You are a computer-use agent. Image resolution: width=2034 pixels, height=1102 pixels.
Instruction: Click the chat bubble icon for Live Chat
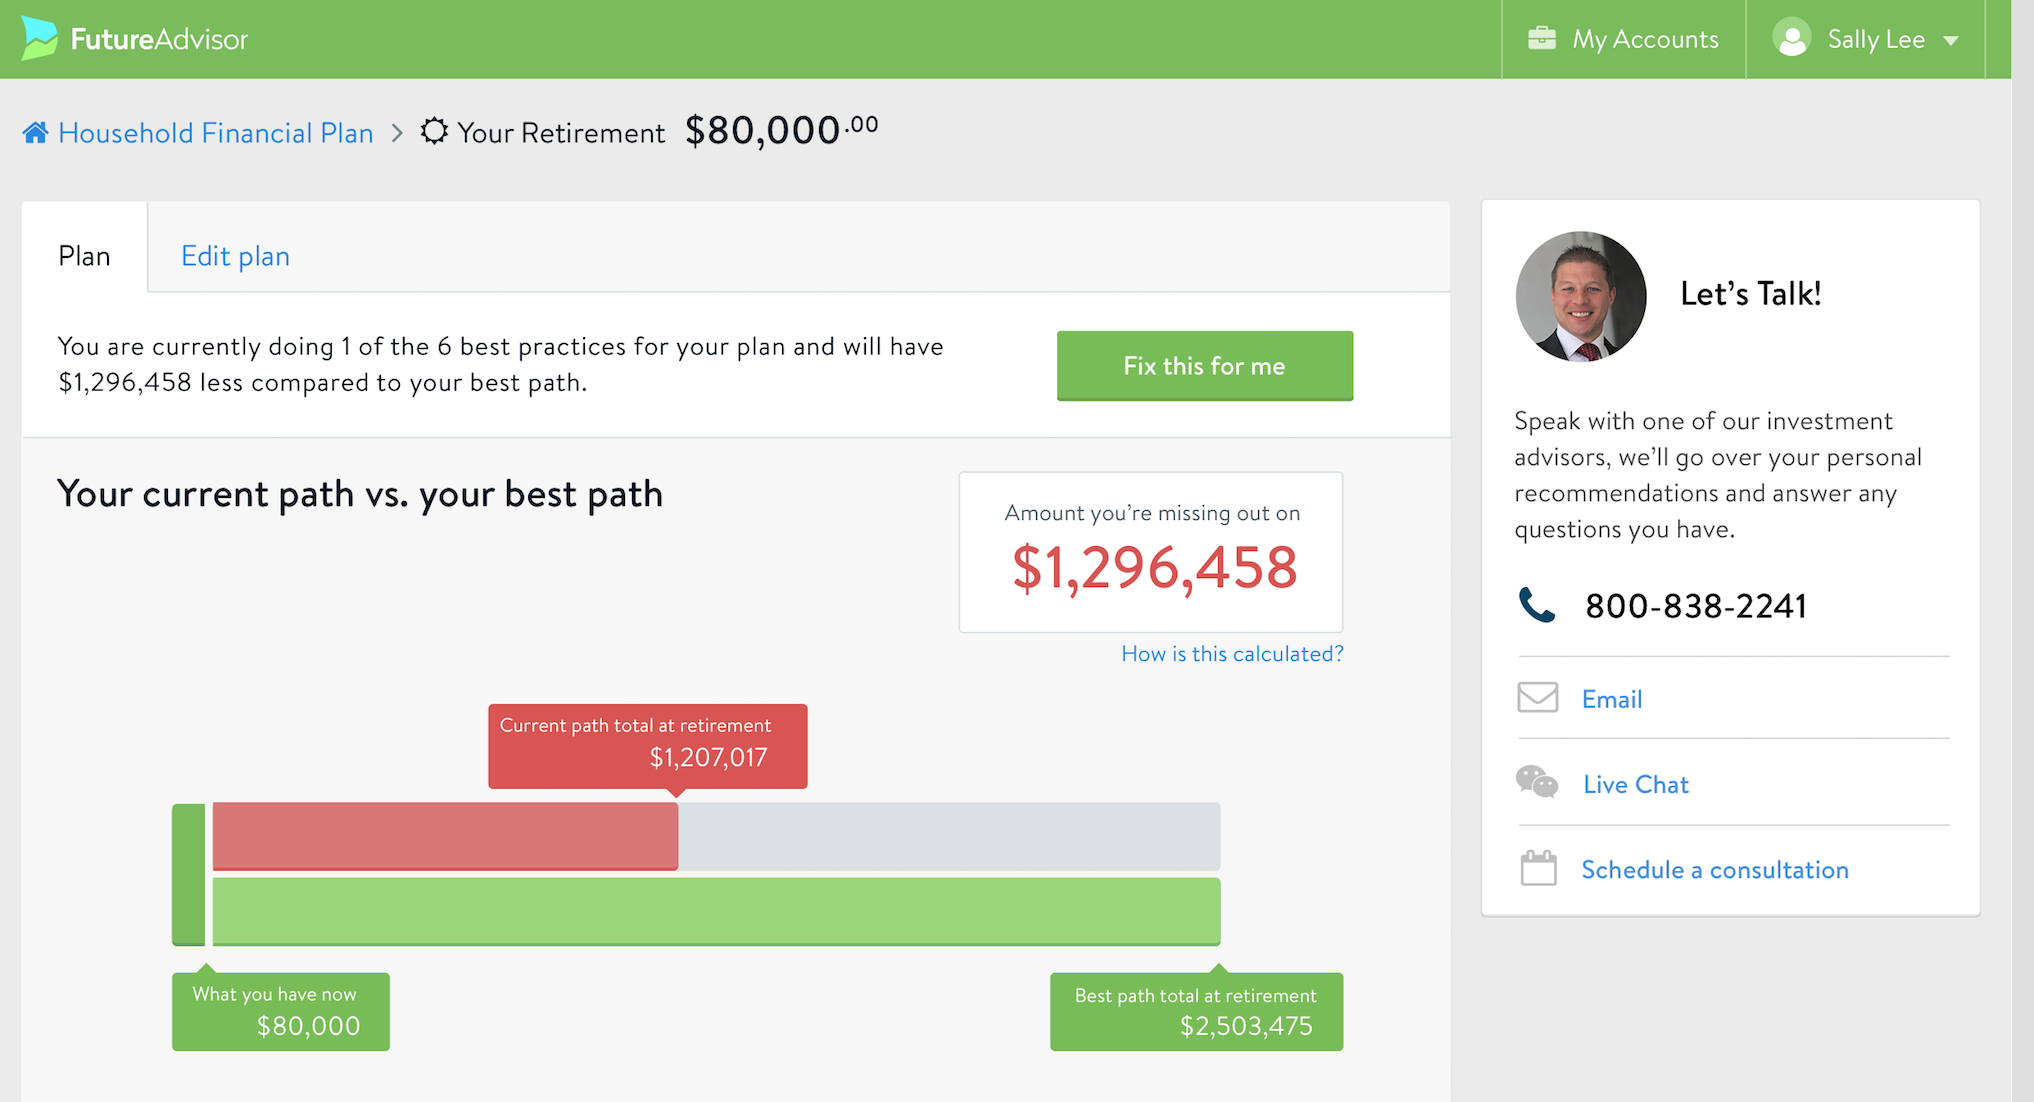tap(1537, 782)
